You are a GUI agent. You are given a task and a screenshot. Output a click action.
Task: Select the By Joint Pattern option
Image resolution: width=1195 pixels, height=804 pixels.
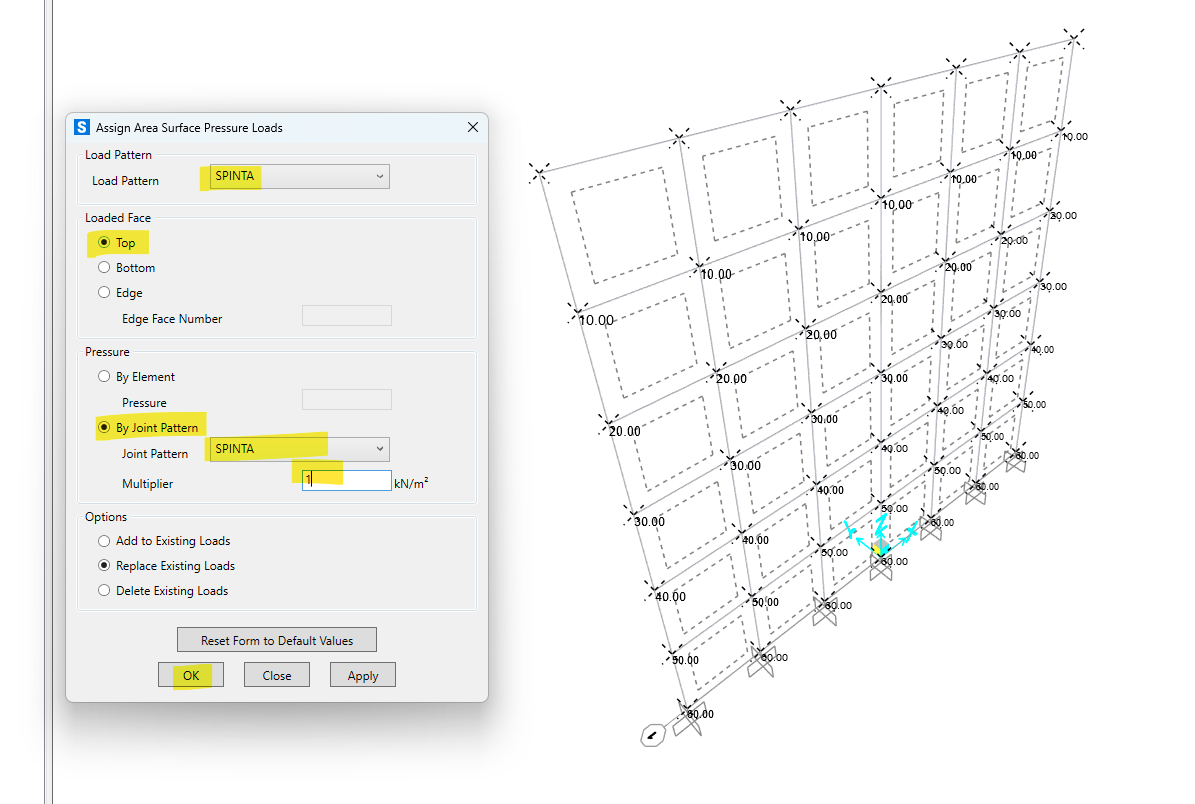(104, 428)
